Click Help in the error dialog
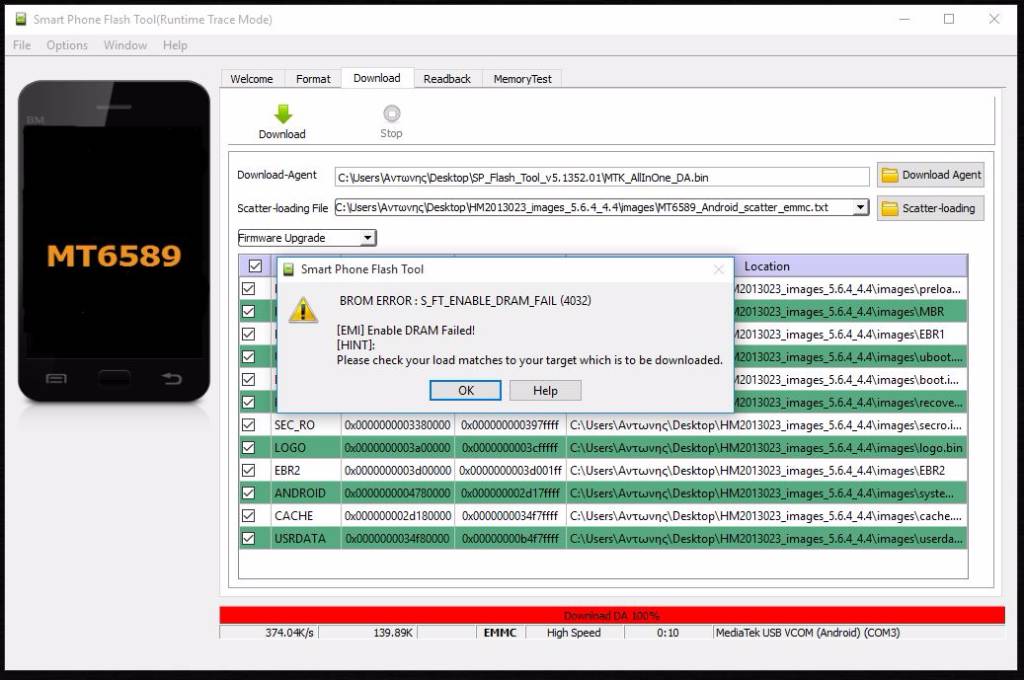Image resolution: width=1024 pixels, height=680 pixels. 545,390
